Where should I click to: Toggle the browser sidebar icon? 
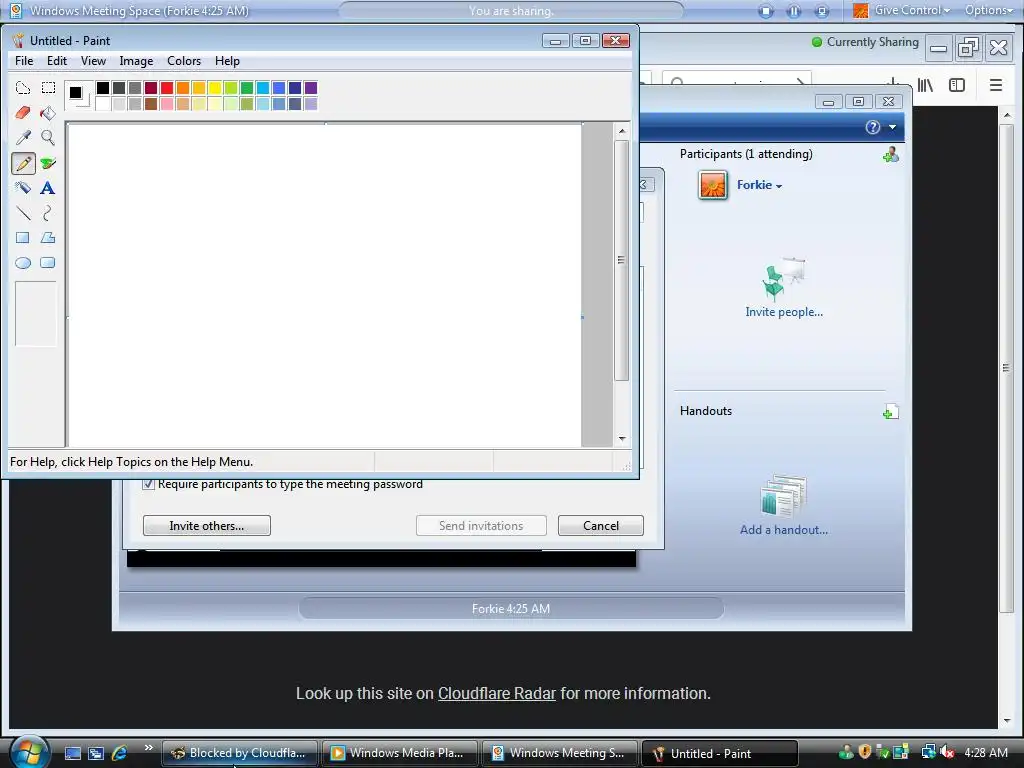957,85
